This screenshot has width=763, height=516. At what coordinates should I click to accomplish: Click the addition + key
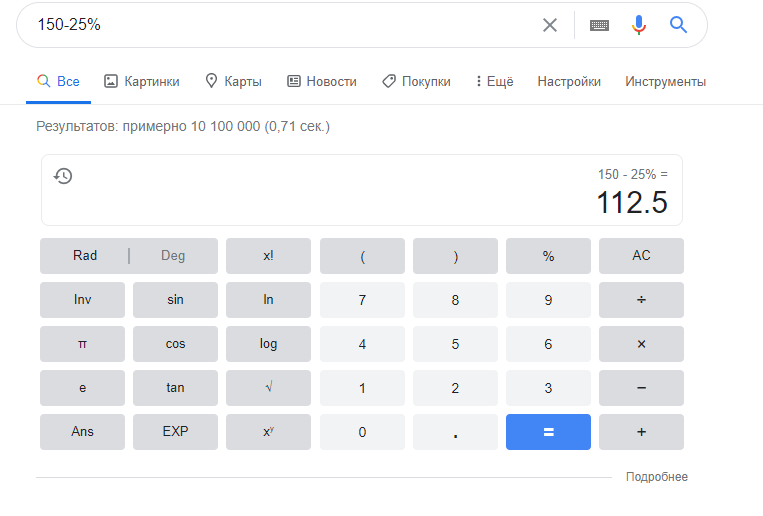[x=641, y=432]
